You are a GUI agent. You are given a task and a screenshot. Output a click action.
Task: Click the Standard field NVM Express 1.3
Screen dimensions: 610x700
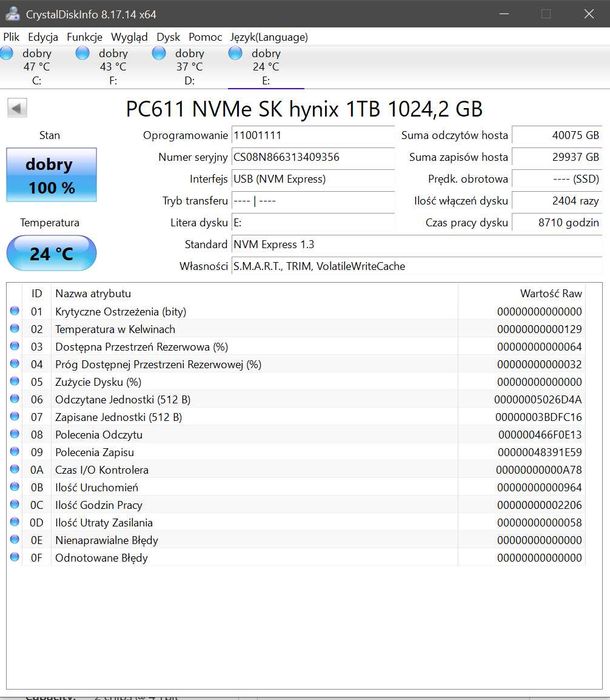pyautogui.click(x=417, y=245)
